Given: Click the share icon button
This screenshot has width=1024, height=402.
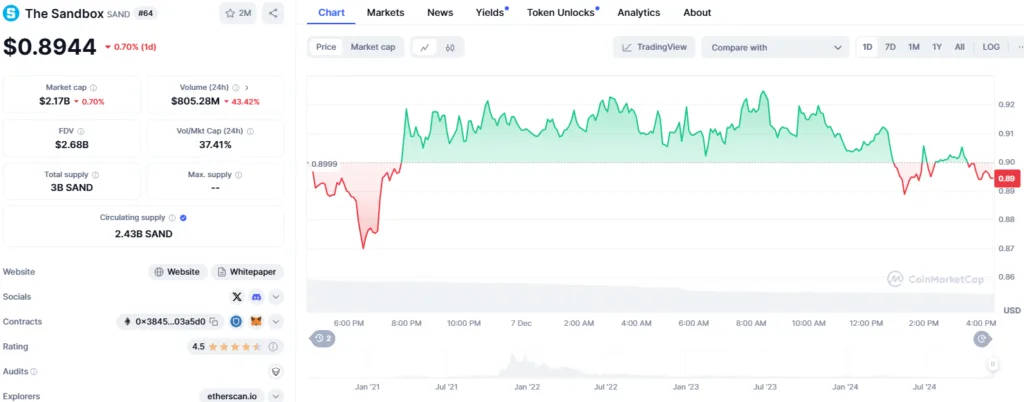Looking at the screenshot, I should coord(273,13).
